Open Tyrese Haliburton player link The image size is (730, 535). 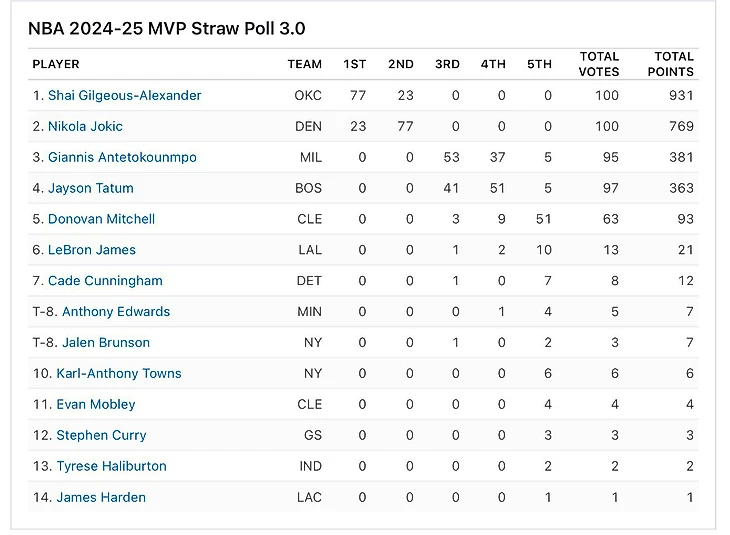coord(111,466)
